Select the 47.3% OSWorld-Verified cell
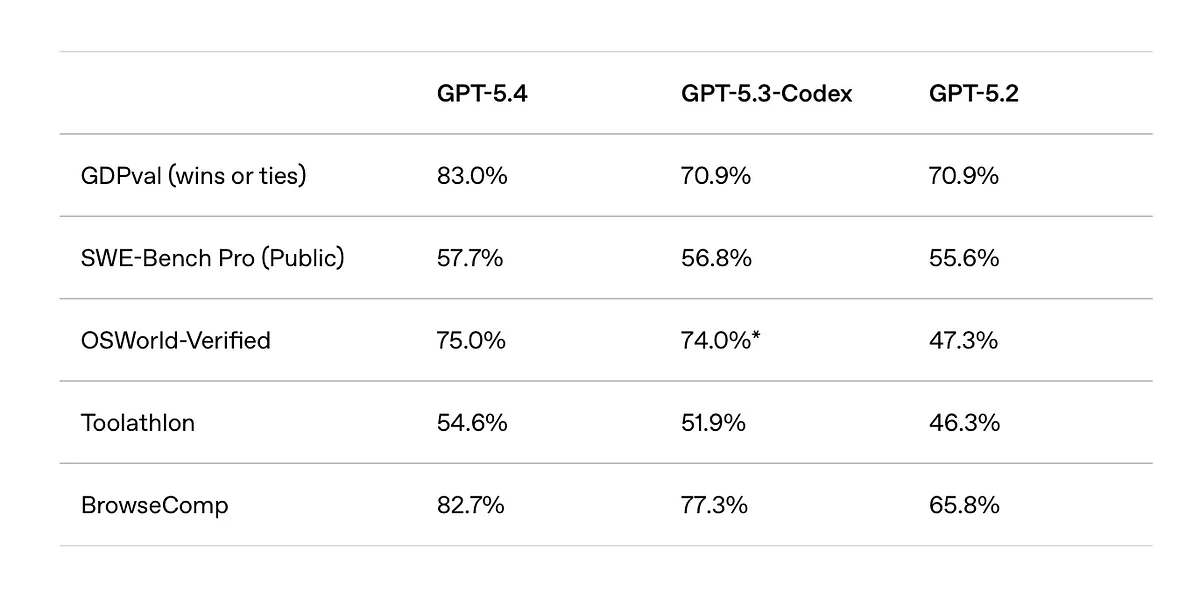This screenshot has height=592, width=1200. coord(963,341)
